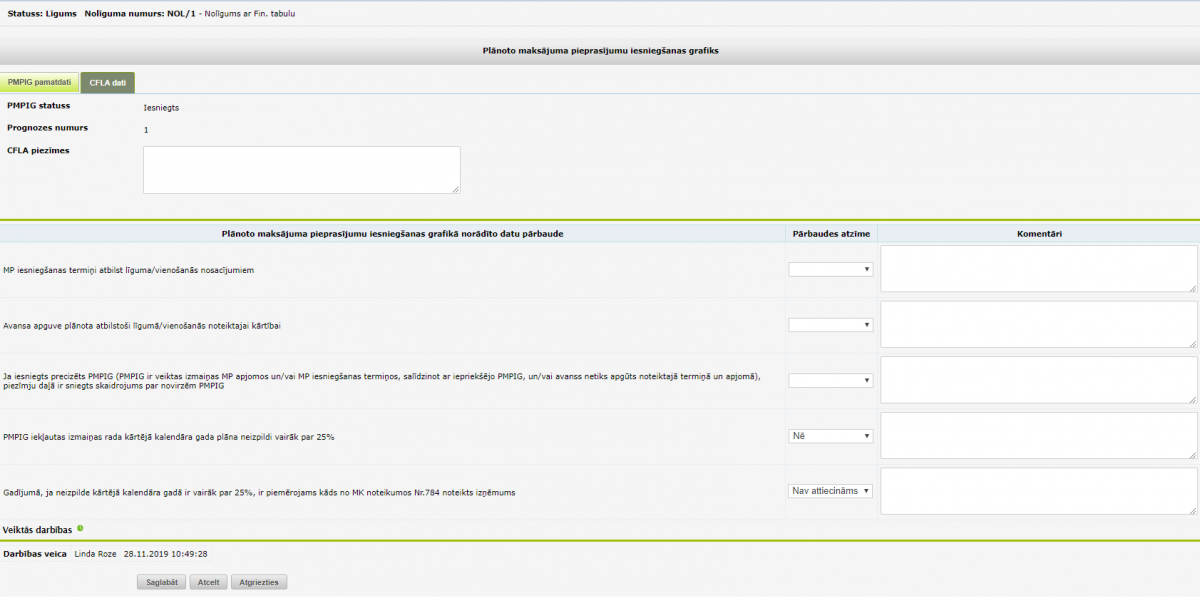The height and width of the screenshot is (598, 1200).
Task: Expand dropdown for Avansa apguve row
Action: tap(831, 325)
